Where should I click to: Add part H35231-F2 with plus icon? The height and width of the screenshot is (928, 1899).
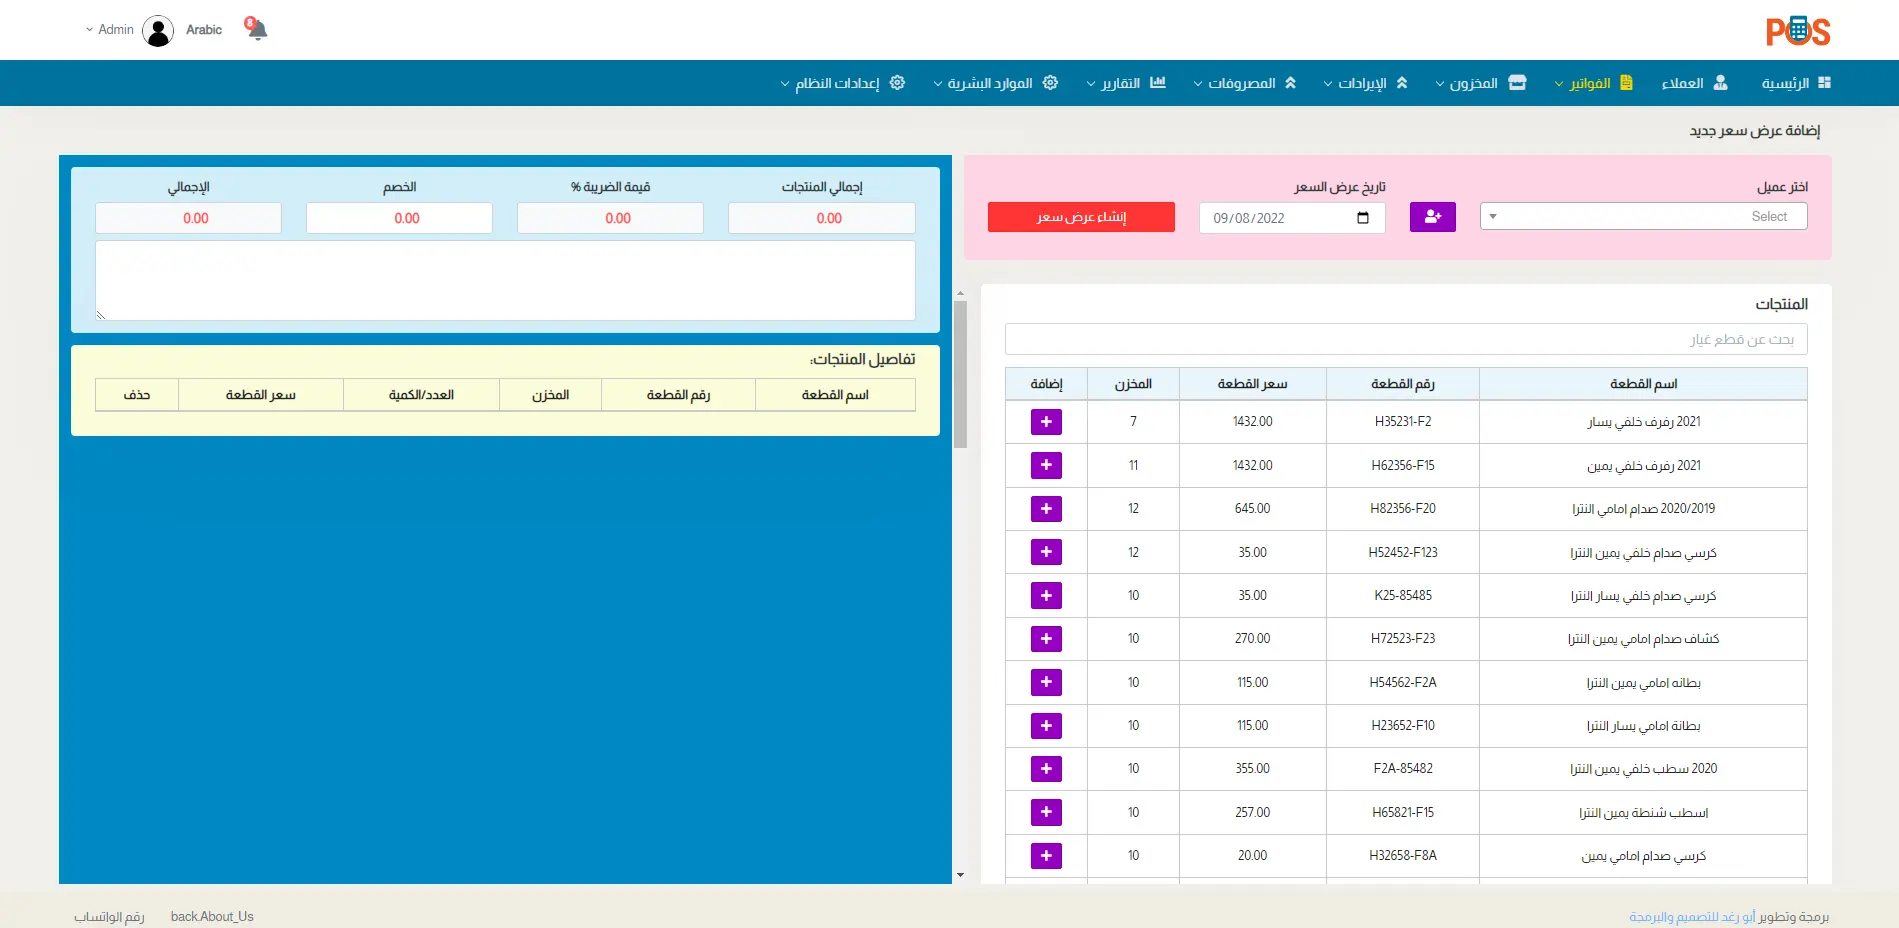coord(1046,422)
